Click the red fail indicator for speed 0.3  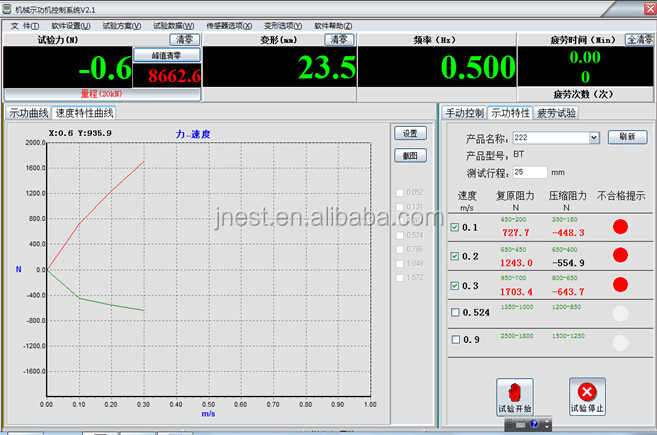point(620,285)
